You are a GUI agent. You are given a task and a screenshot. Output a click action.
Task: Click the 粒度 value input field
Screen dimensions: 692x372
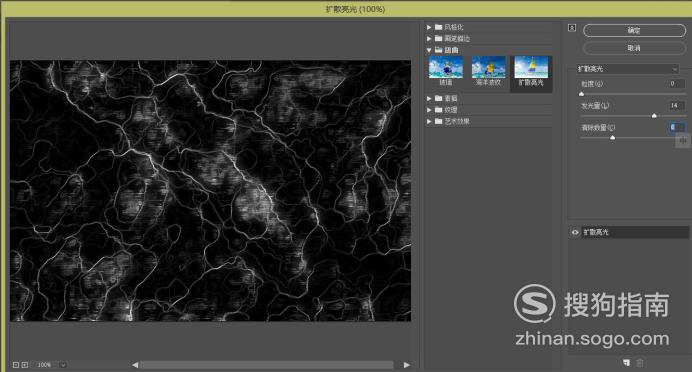pos(677,83)
